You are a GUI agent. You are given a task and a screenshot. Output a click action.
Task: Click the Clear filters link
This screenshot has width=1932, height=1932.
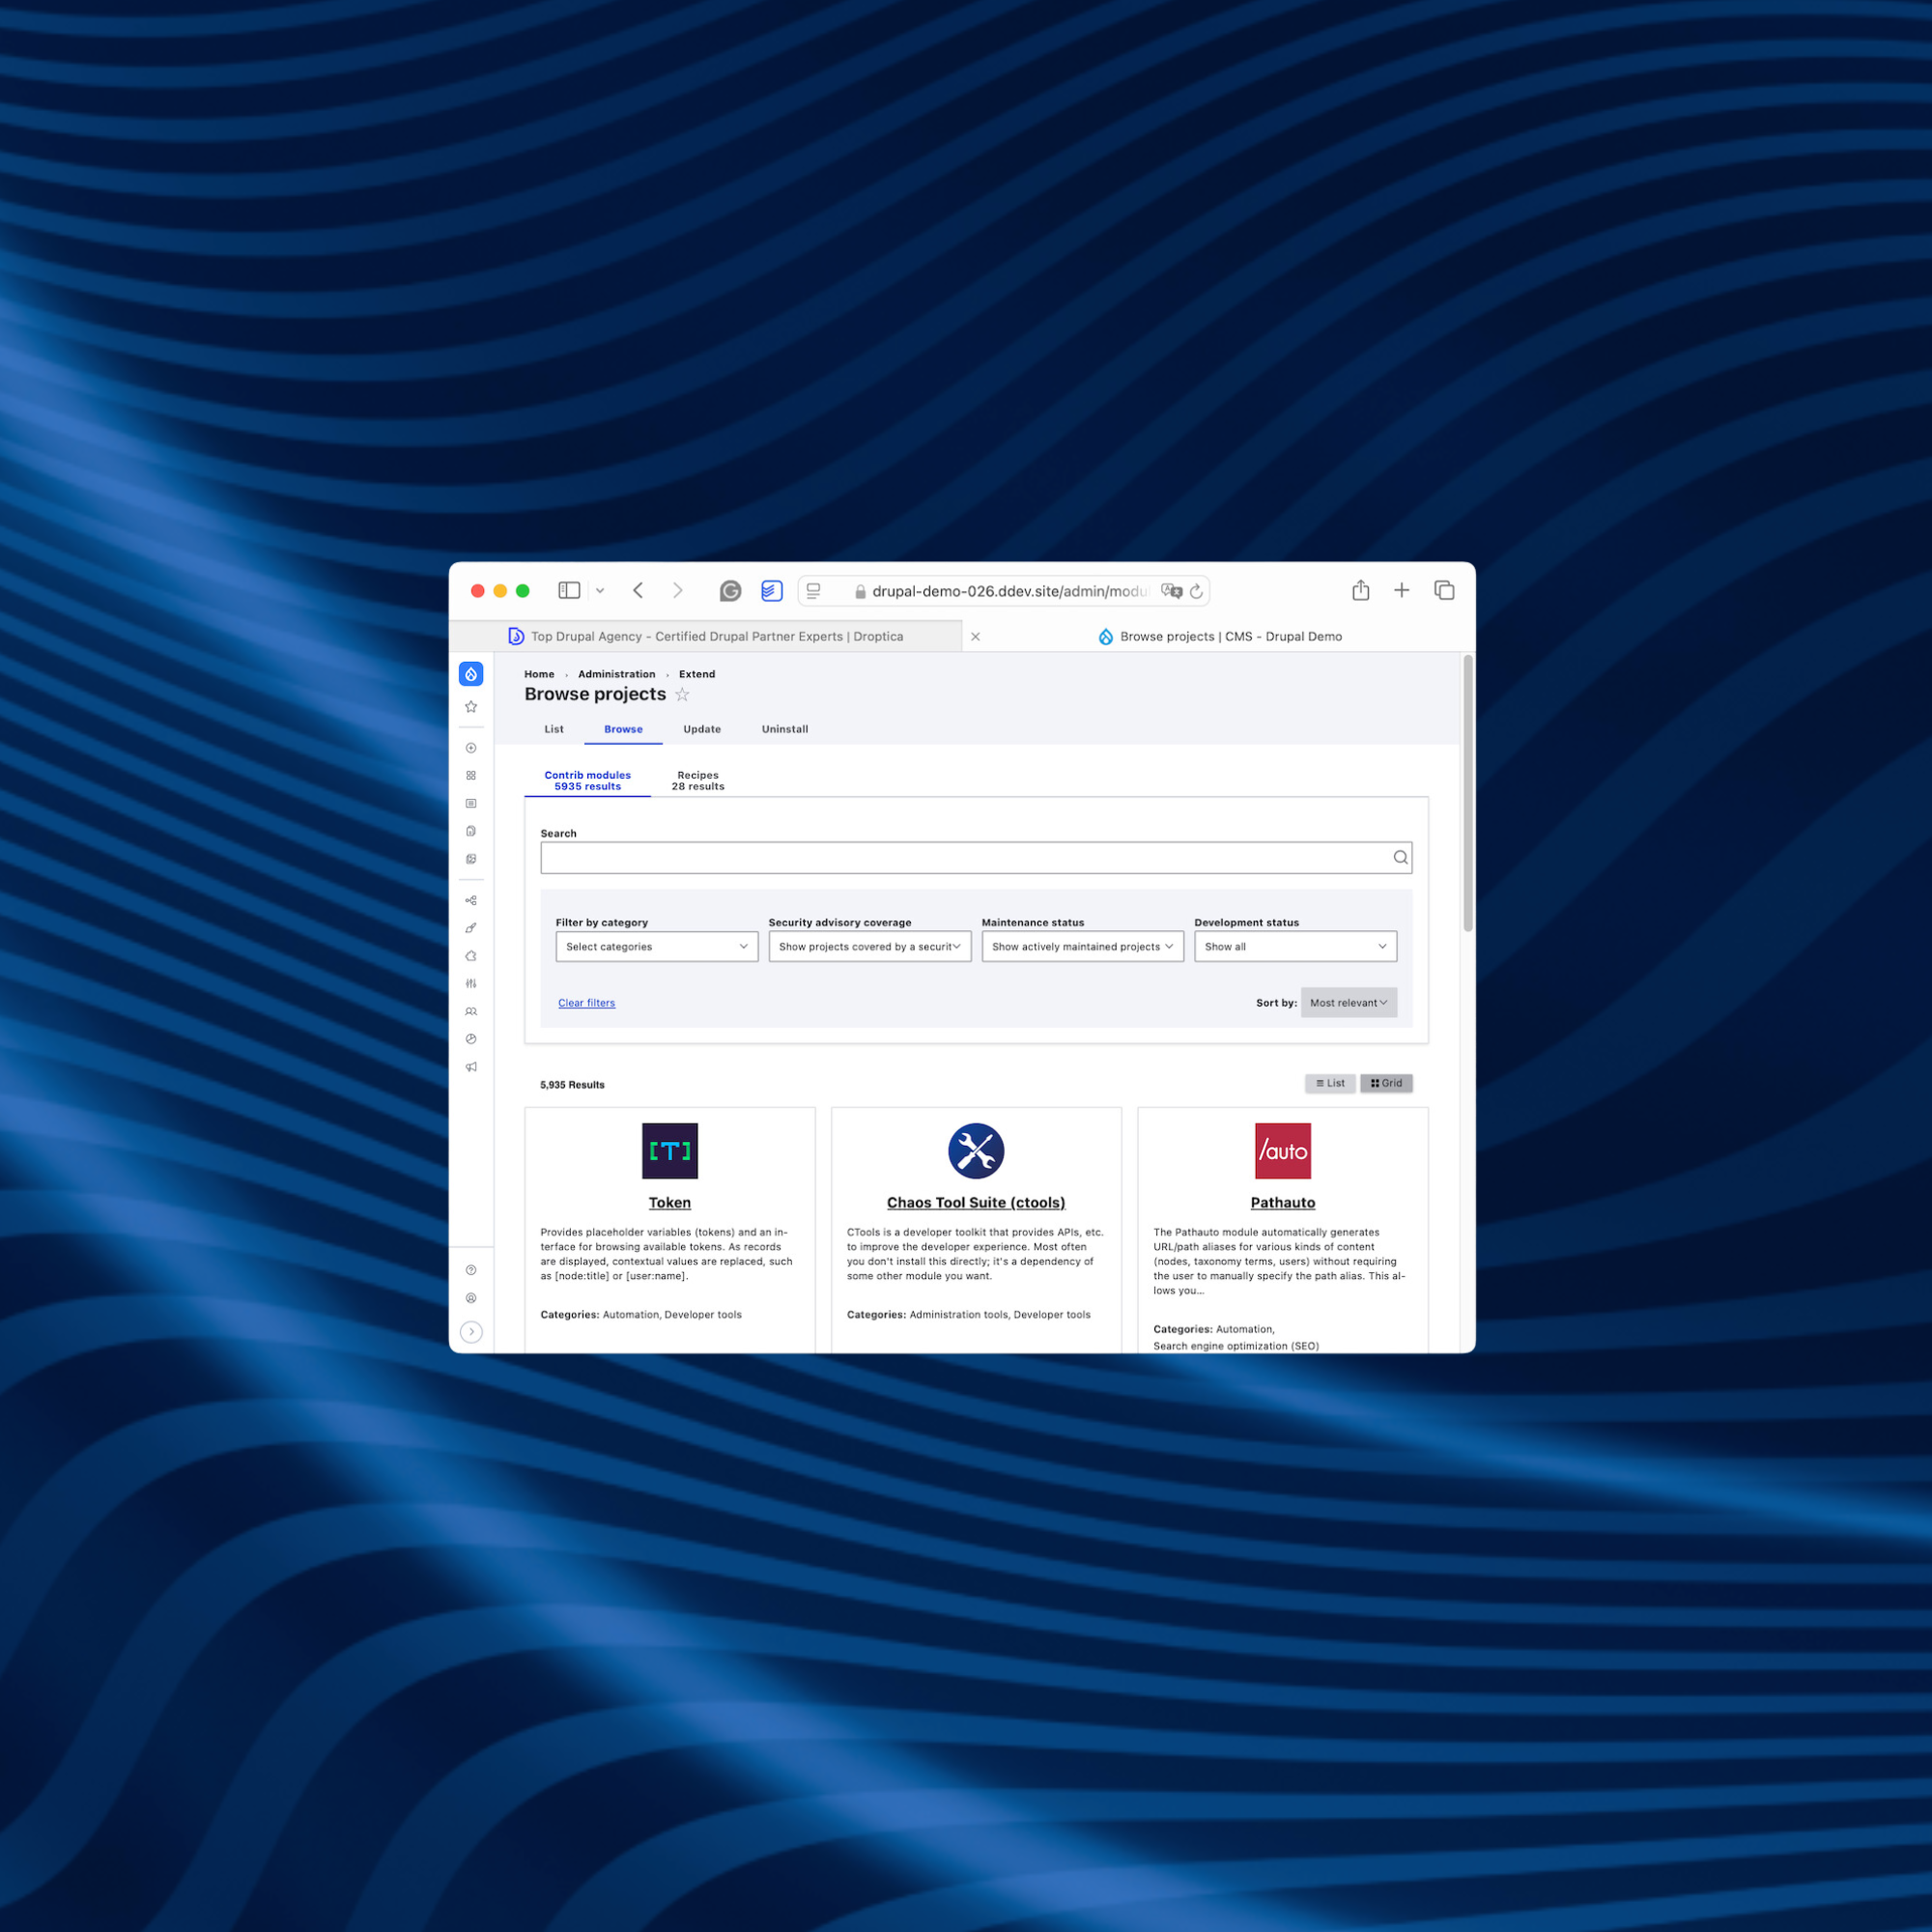pyautogui.click(x=586, y=1002)
